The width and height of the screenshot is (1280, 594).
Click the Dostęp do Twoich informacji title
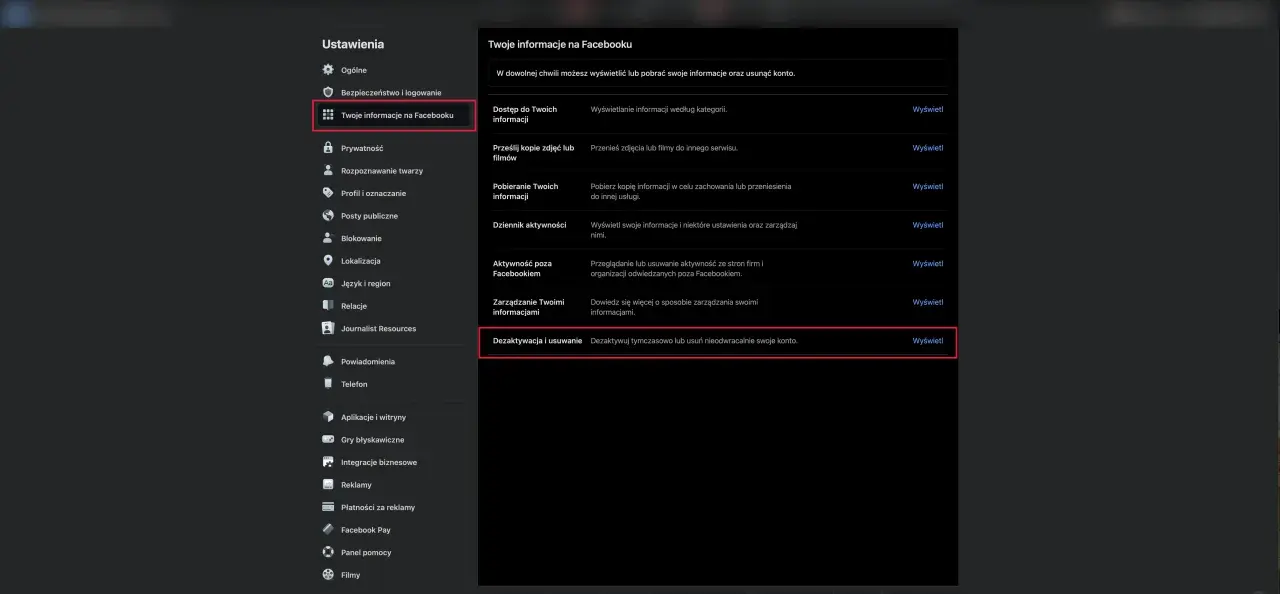click(x=525, y=114)
